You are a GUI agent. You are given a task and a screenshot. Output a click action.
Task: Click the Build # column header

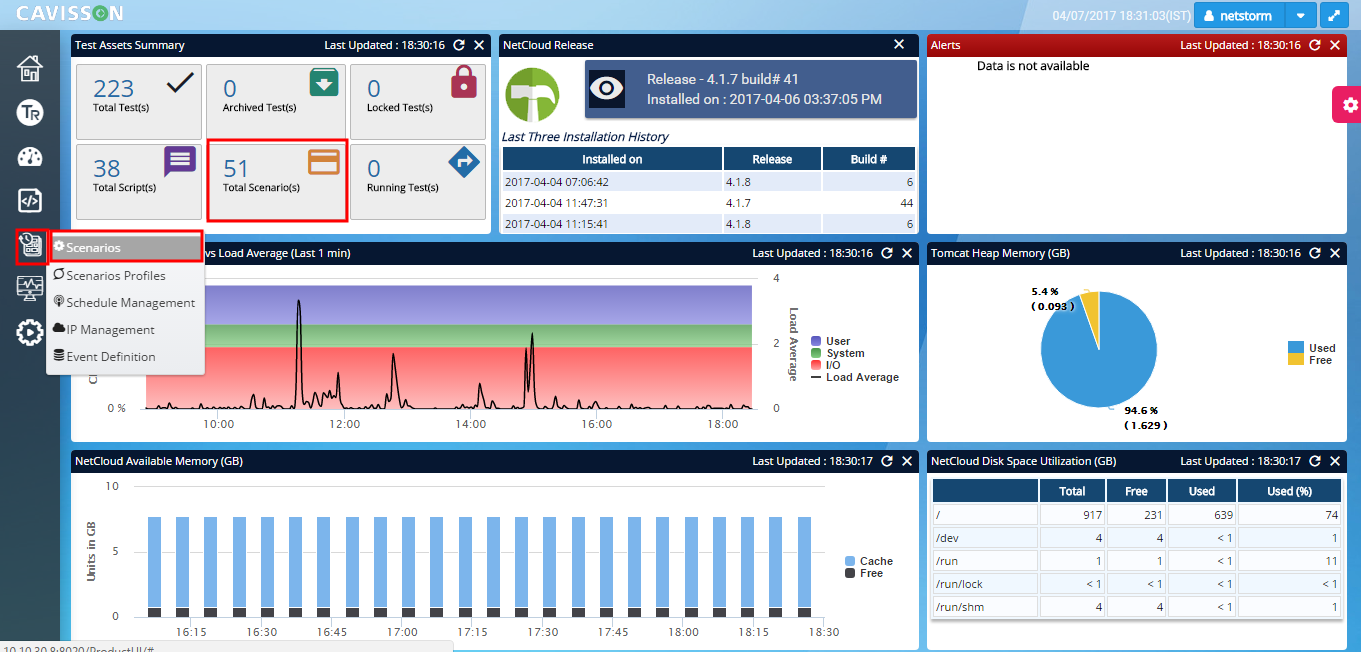(x=868, y=159)
